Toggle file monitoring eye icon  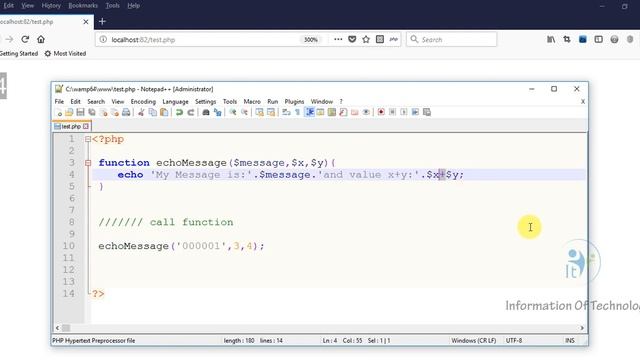point(366,112)
